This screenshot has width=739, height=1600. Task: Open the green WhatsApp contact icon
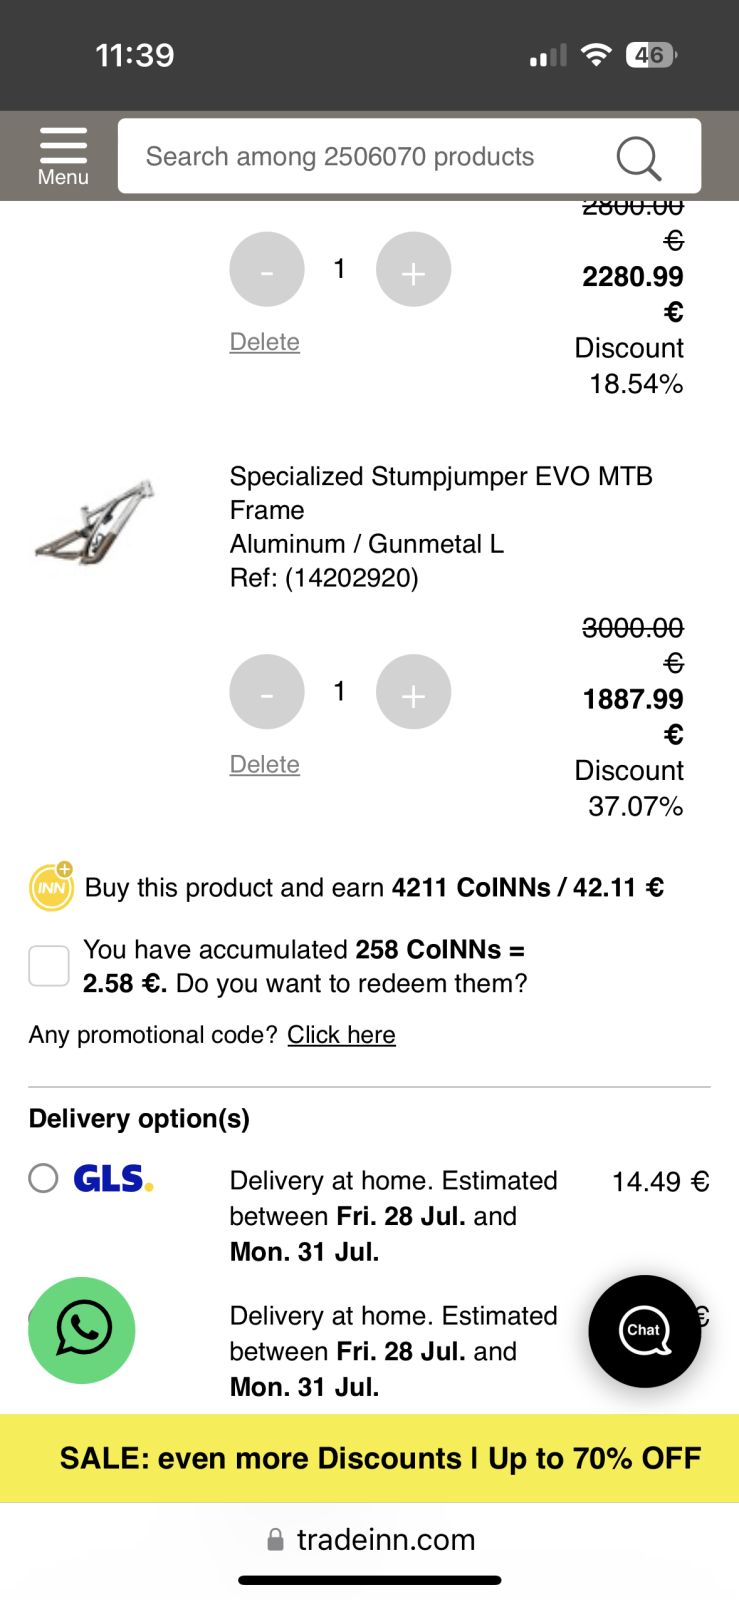click(x=81, y=1330)
